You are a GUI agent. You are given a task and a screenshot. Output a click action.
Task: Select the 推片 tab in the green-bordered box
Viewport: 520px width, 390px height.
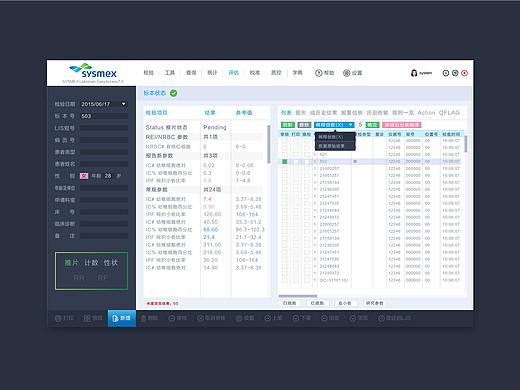tap(72, 263)
